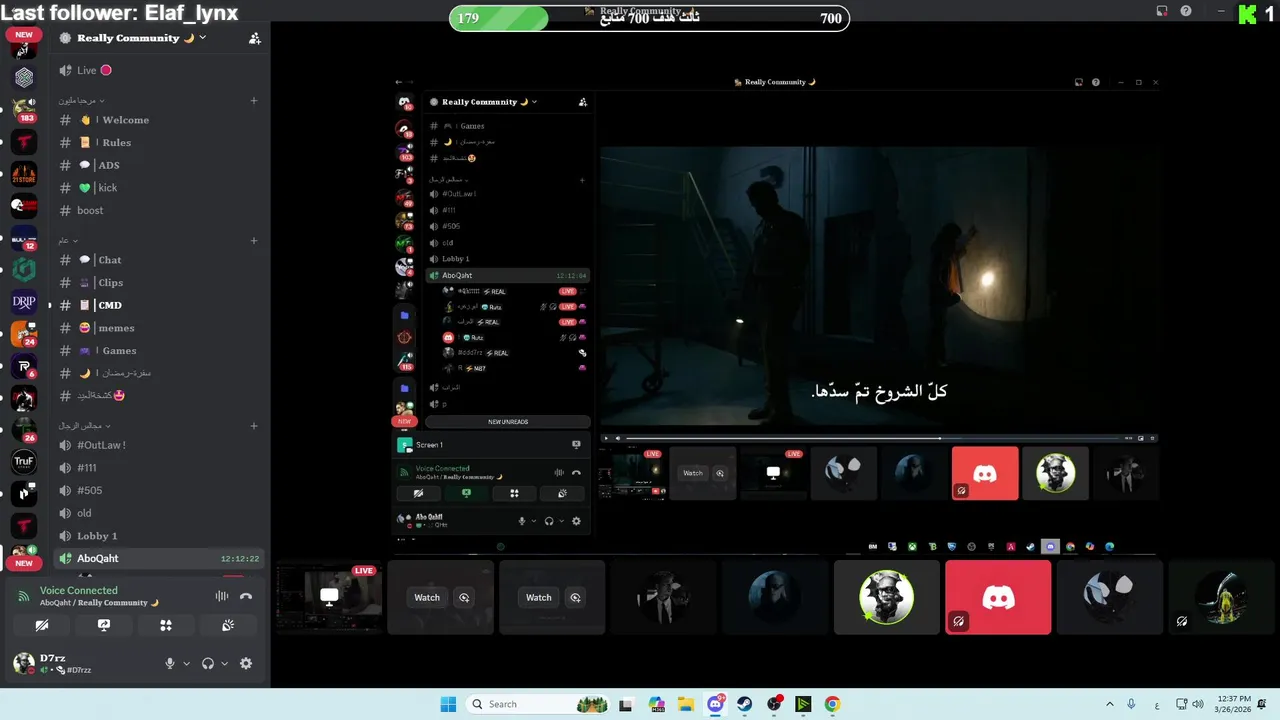Click the Voice Connected status text
This screenshot has width=1280, height=720.
point(78,591)
